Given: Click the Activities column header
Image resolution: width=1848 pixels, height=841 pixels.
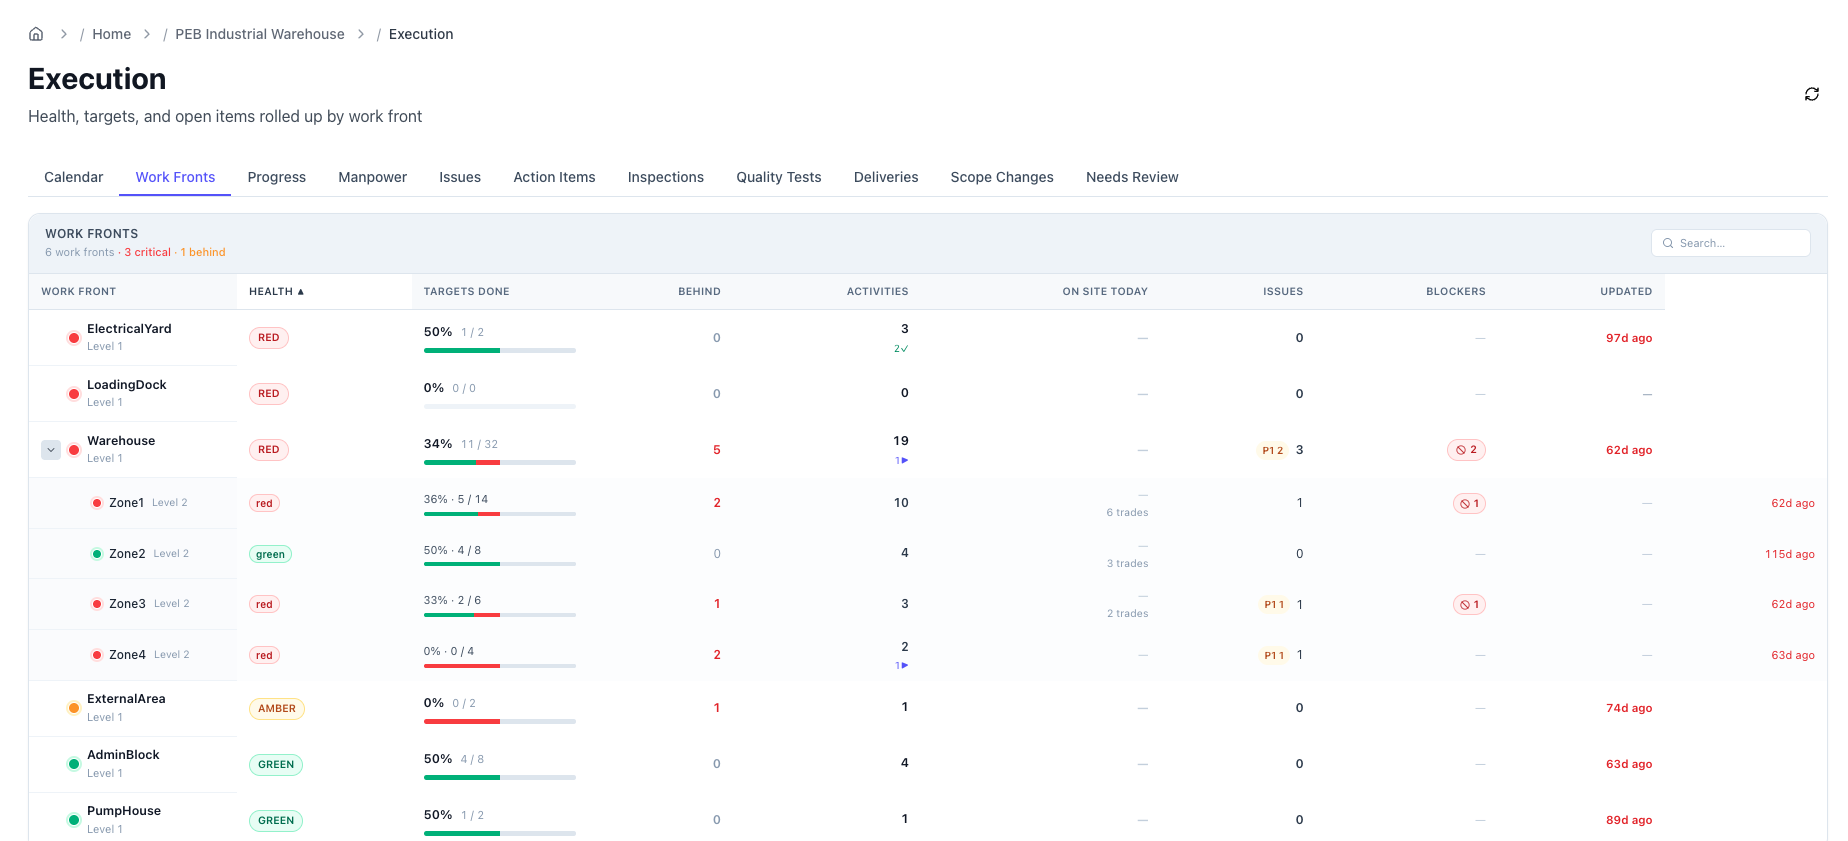Looking at the screenshot, I should point(878,292).
